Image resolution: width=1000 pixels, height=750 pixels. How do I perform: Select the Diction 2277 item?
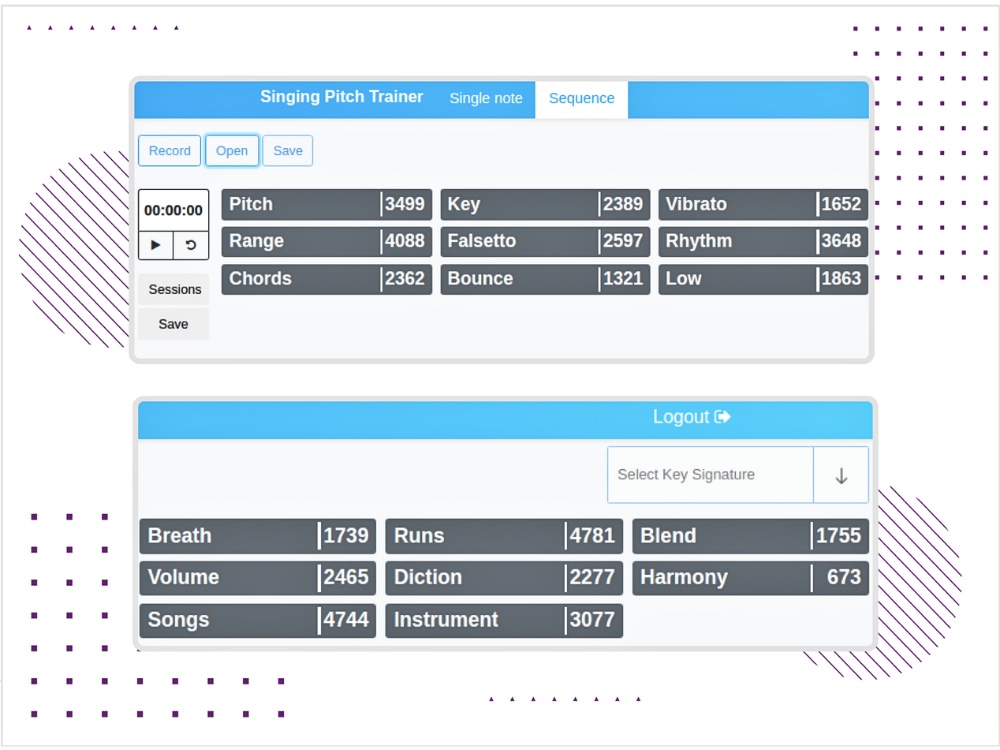click(504, 578)
